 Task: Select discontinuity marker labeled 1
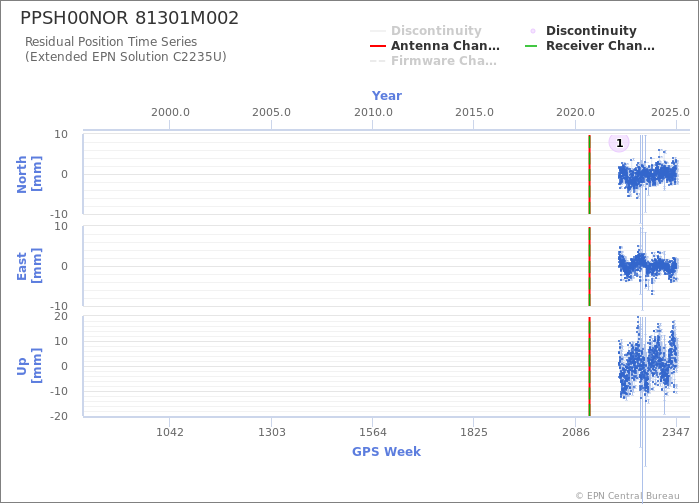[619, 143]
